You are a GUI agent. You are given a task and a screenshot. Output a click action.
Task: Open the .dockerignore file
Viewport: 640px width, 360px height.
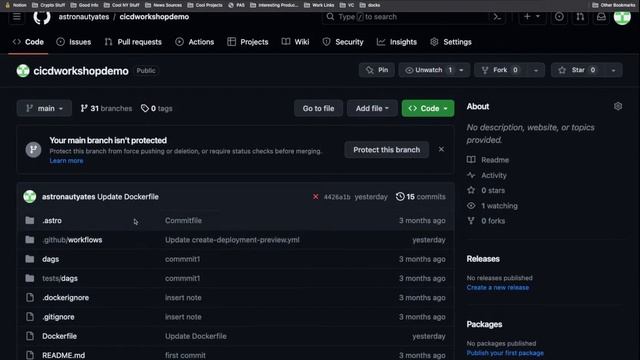66,298
